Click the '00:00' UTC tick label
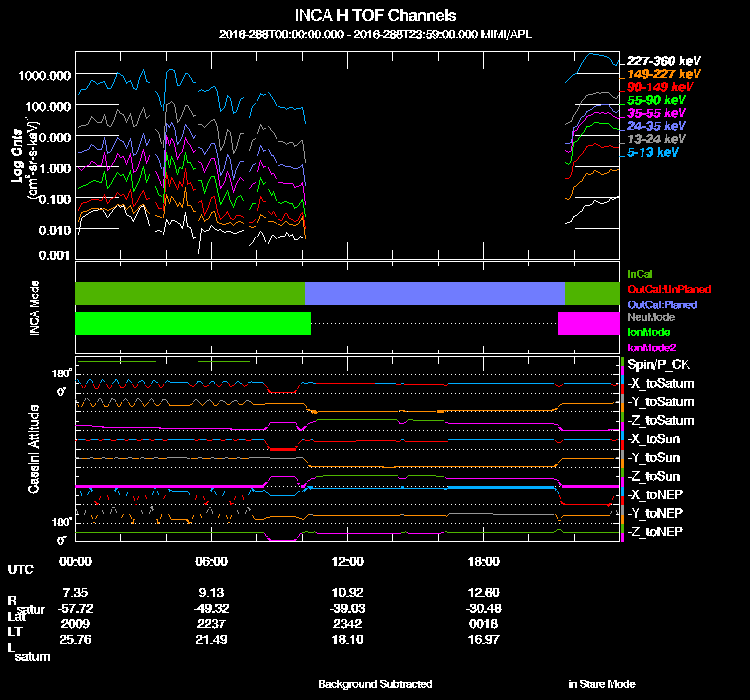The width and height of the screenshot is (750, 700). [x=75, y=561]
